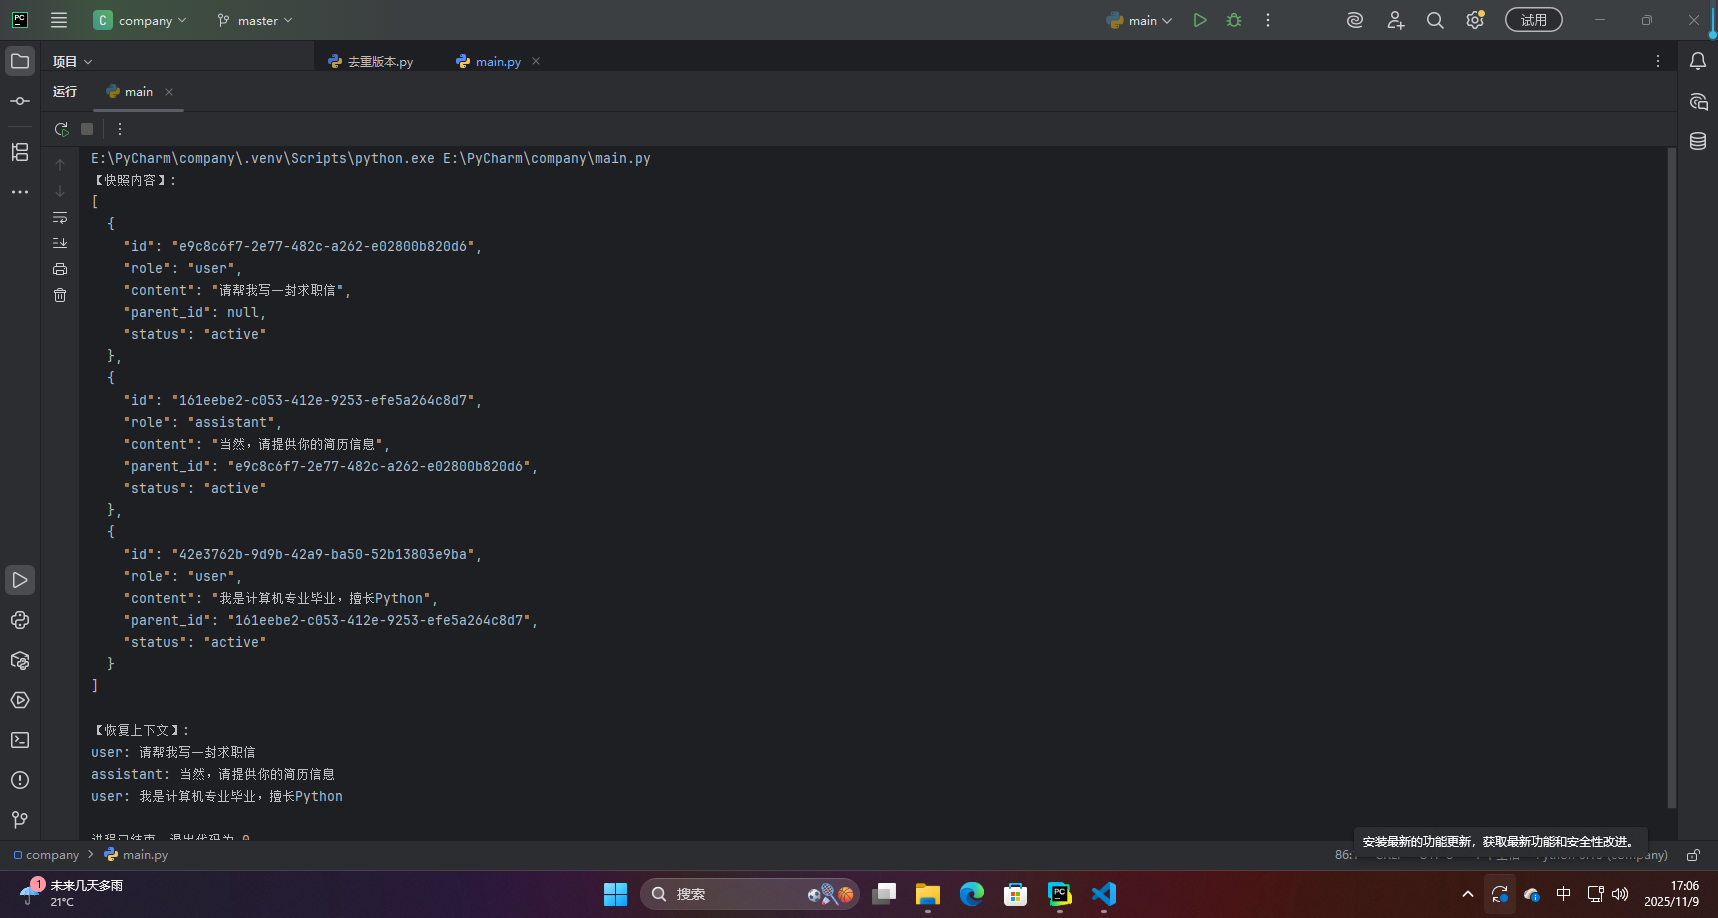Open volume control in system tray
Screen dimensions: 1718x918
pos(1620,894)
